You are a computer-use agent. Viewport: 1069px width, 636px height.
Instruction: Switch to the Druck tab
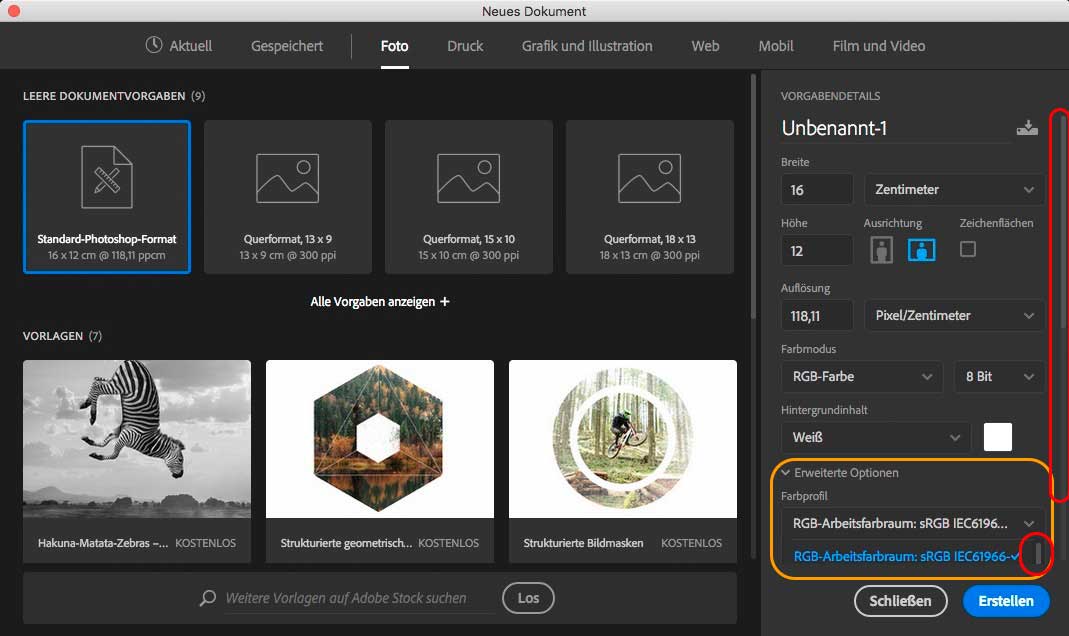click(x=465, y=46)
